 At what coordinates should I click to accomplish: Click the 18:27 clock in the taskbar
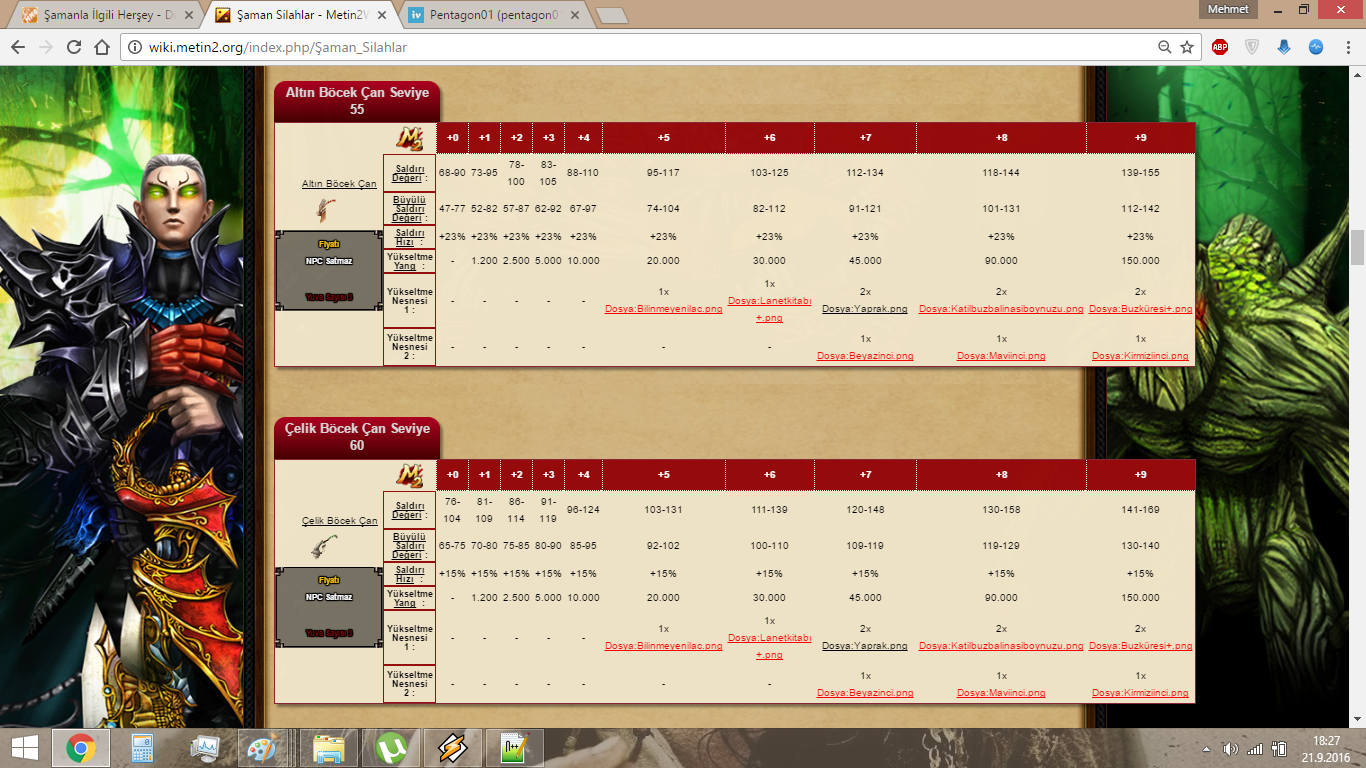click(1326, 740)
